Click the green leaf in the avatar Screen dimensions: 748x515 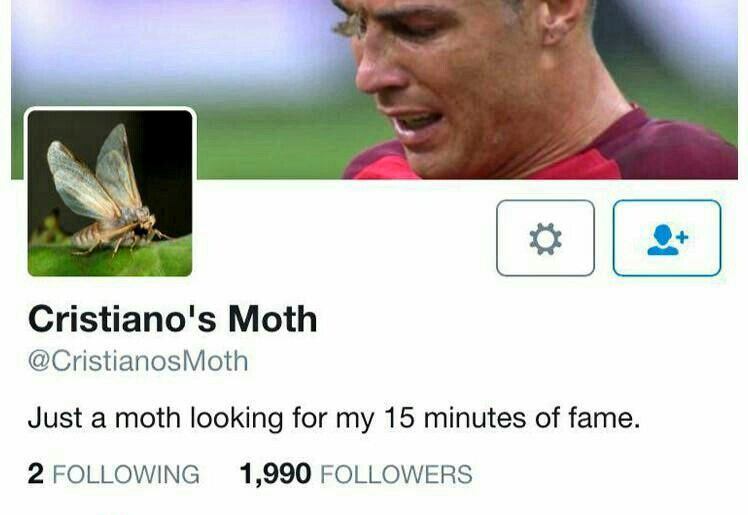click(110, 260)
